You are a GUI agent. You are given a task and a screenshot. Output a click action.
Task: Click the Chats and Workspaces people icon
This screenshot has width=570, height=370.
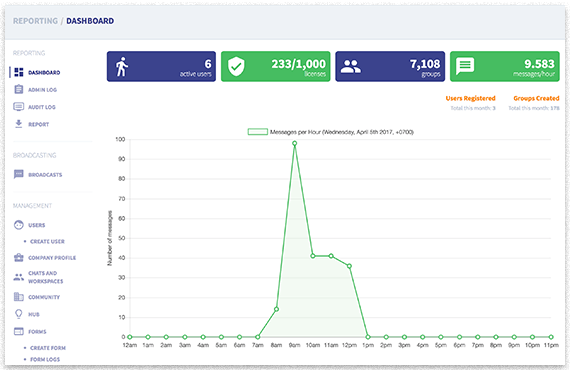point(19,277)
